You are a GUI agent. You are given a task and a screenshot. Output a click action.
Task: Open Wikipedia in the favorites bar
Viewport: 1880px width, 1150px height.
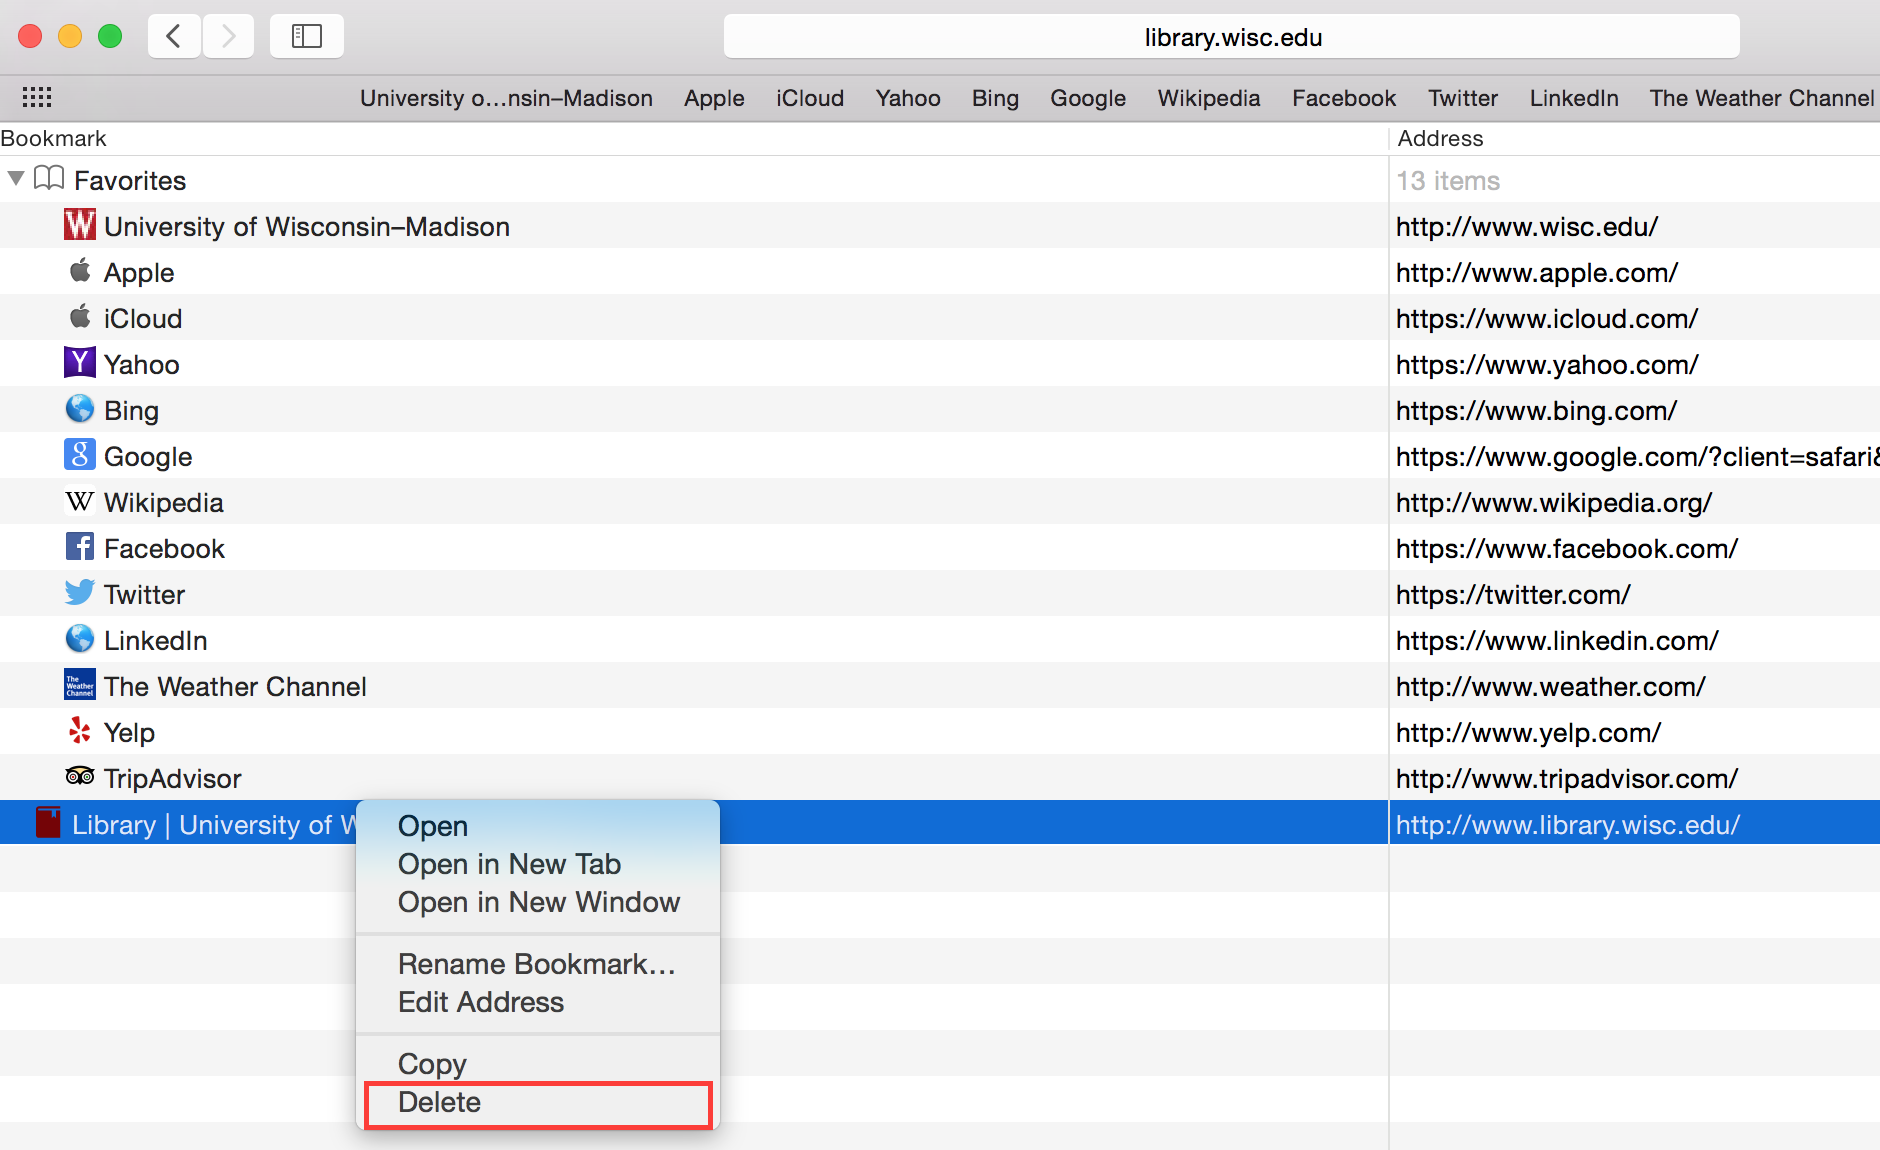[1209, 98]
